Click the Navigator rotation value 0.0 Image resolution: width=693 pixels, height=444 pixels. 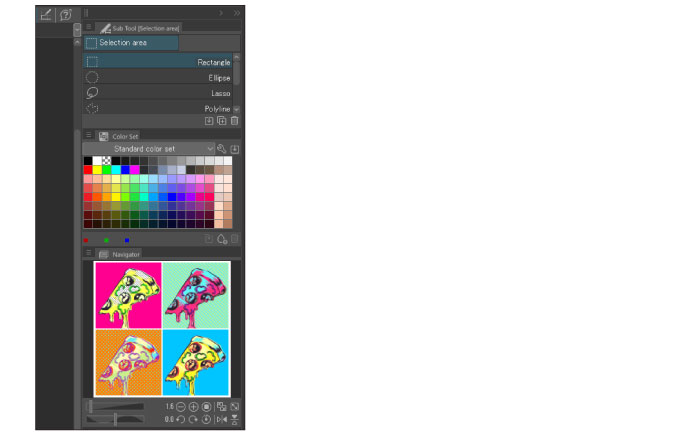(169, 419)
